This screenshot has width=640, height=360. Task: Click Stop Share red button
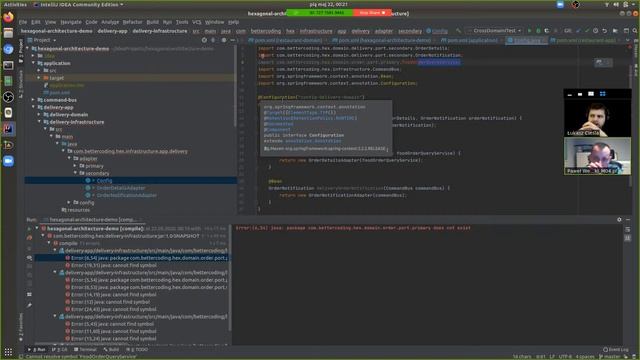click(372, 13)
